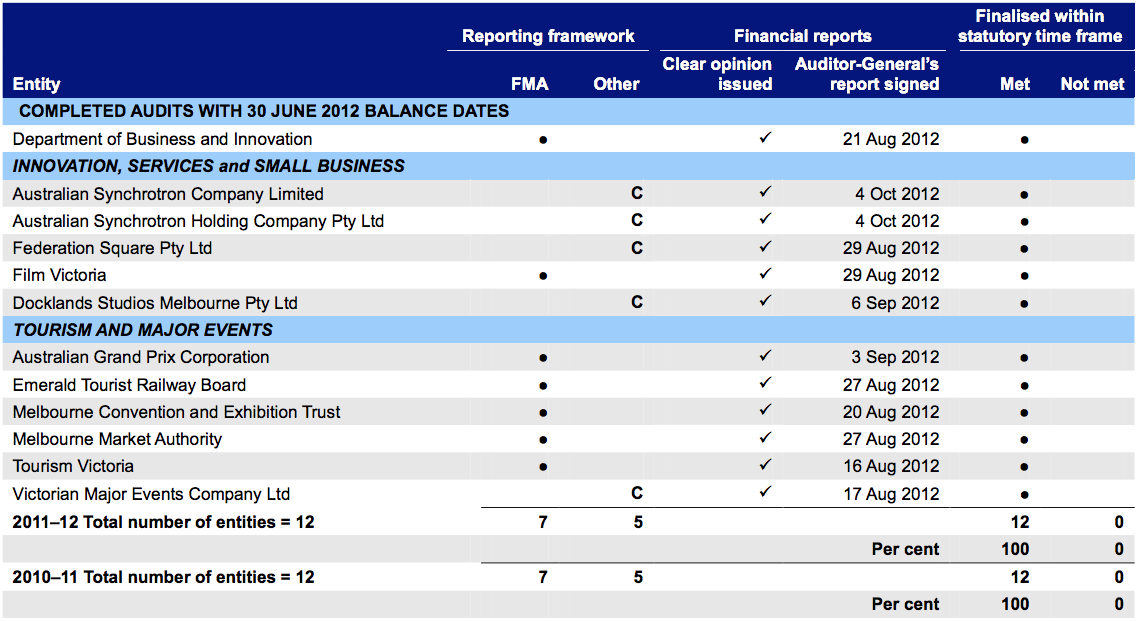
Task: Click 'Department of Business and Innovation' row
Action: click(569, 139)
